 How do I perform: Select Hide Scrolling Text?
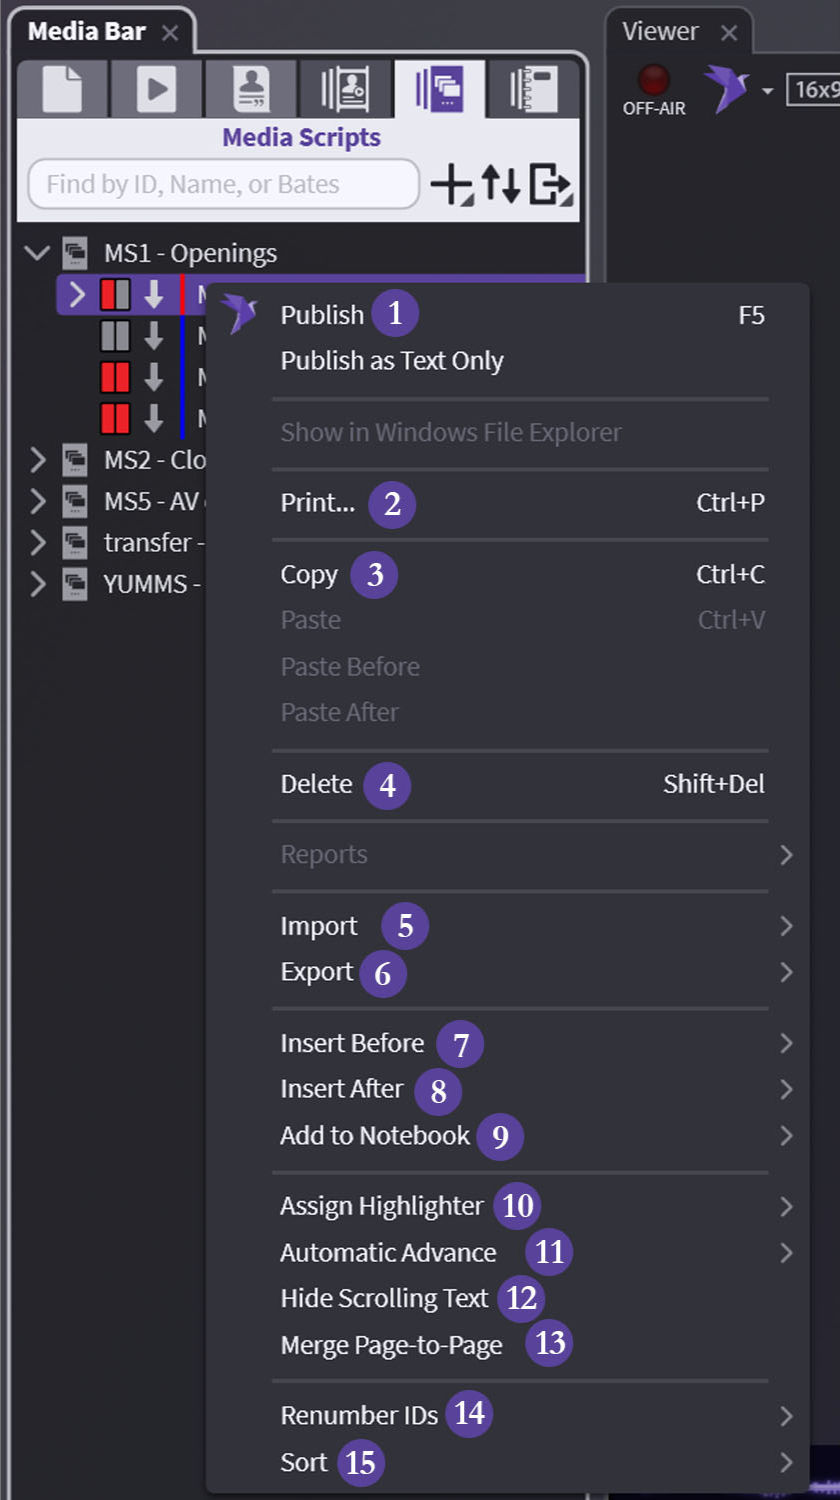pos(384,1298)
